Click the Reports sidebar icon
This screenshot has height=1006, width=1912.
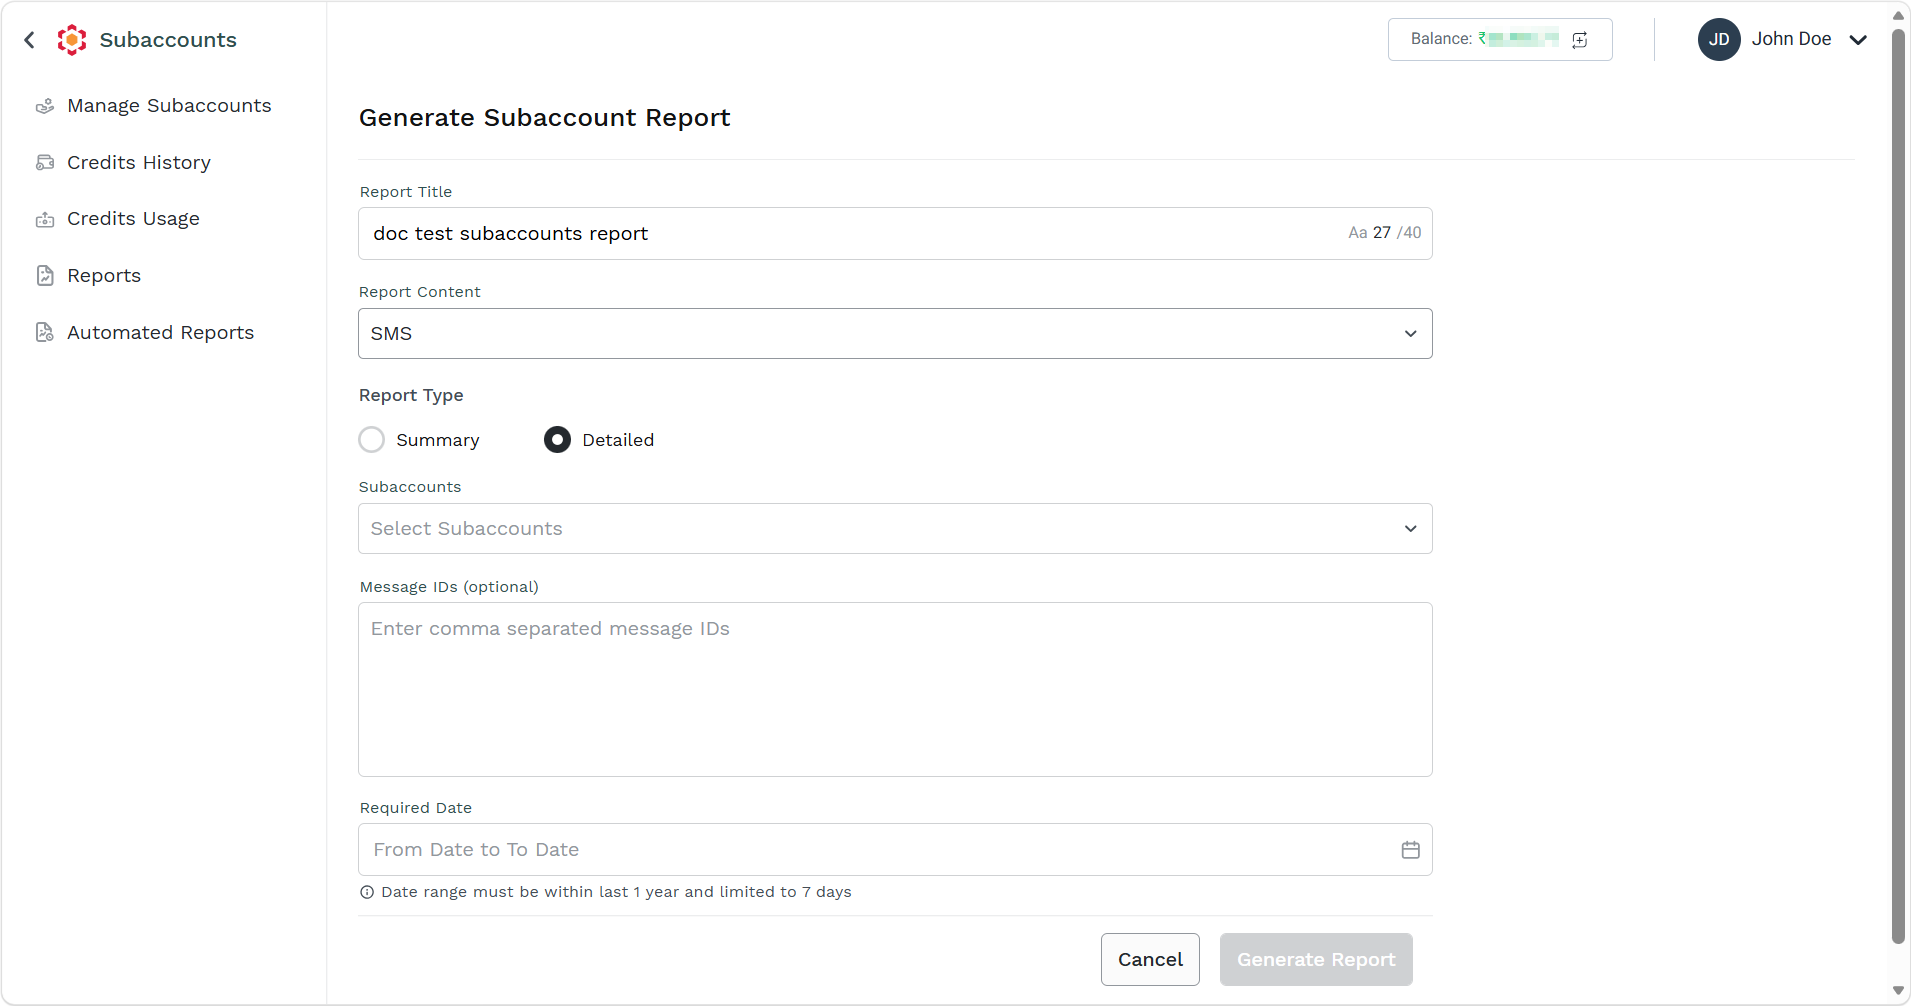[45, 276]
